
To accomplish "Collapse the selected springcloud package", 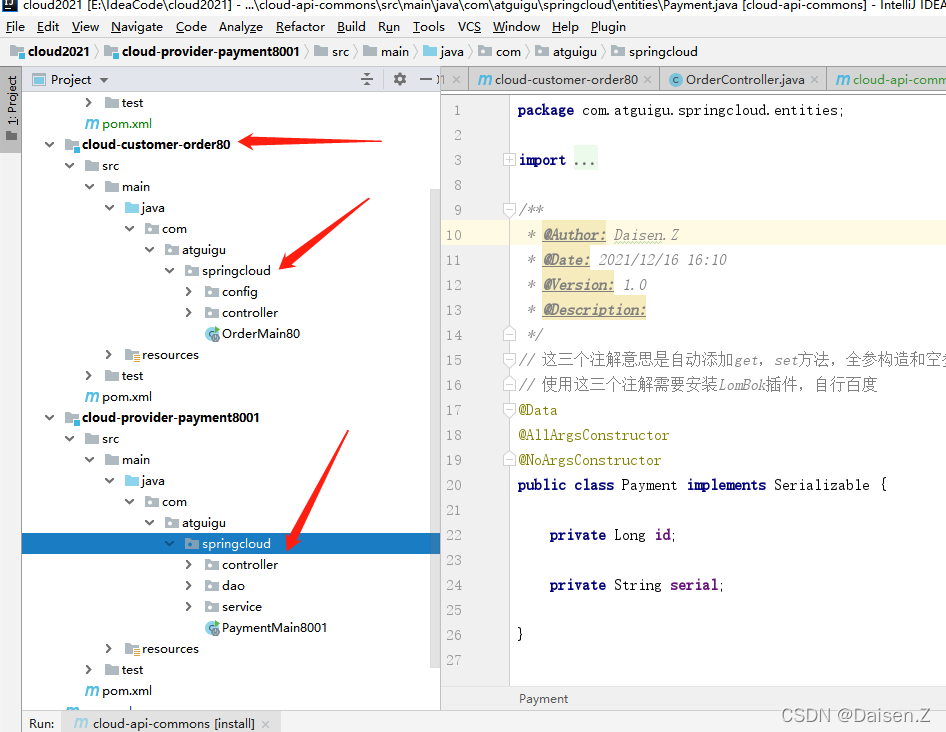I will pos(170,544).
